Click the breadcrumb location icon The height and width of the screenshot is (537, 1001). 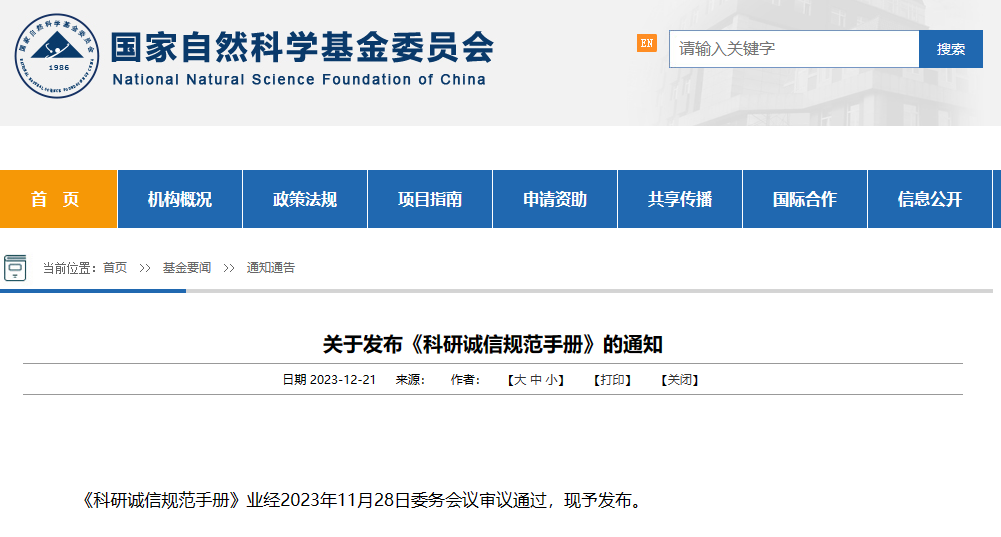[15, 268]
